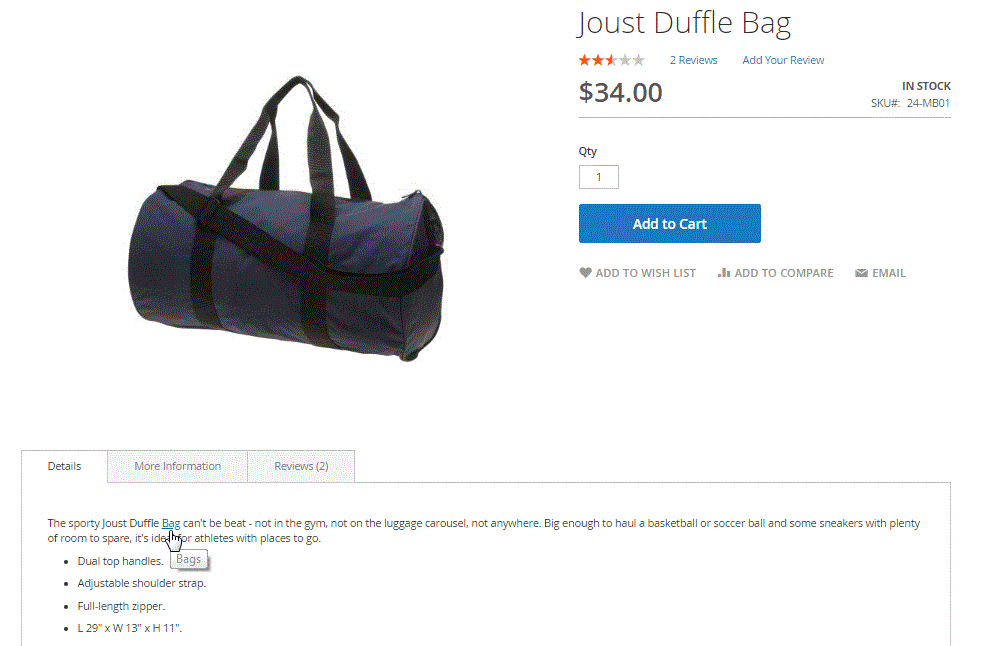985x646 pixels.
Task: Click the SKU 24-MB01 text
Action: click(x=910, y=103)
